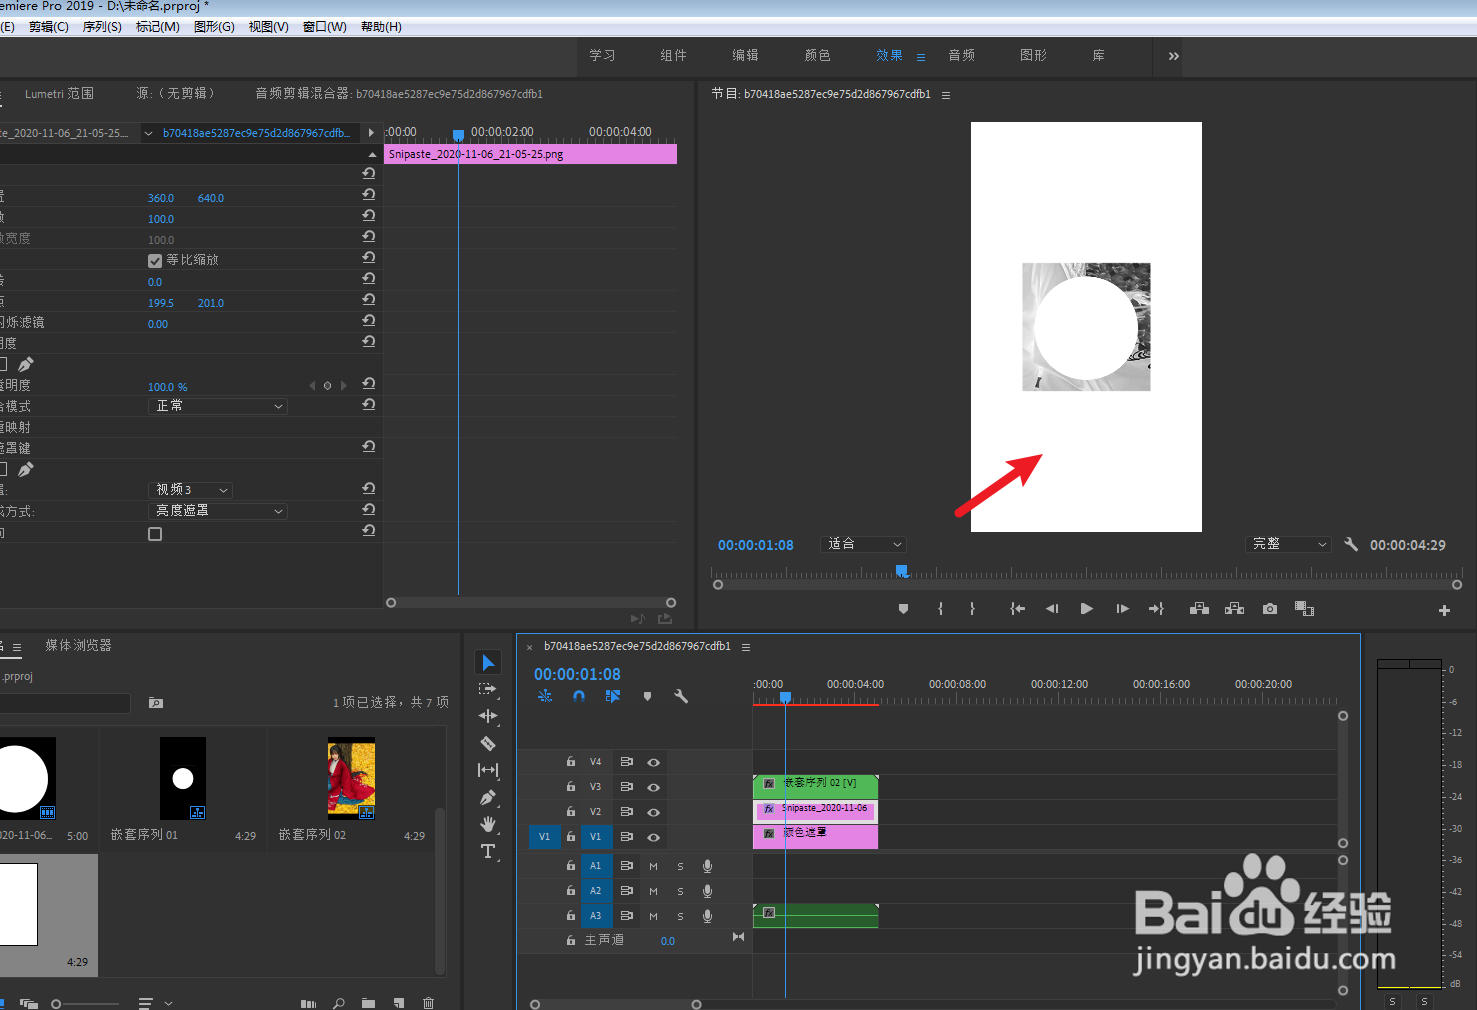Step back one frame
This screenshot has width=1477, height=1010.
point(1052,609)
